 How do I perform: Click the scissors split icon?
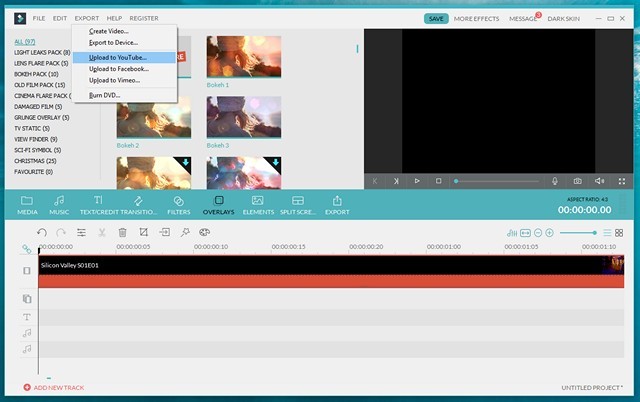pyautogui.click(x=102, y=232)
